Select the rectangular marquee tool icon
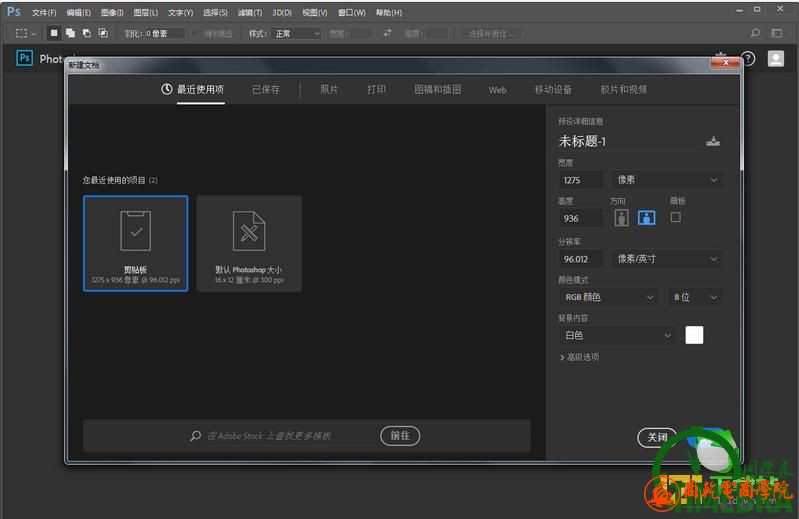The width and height of the screenshot is (799, 519). point(21,34)
